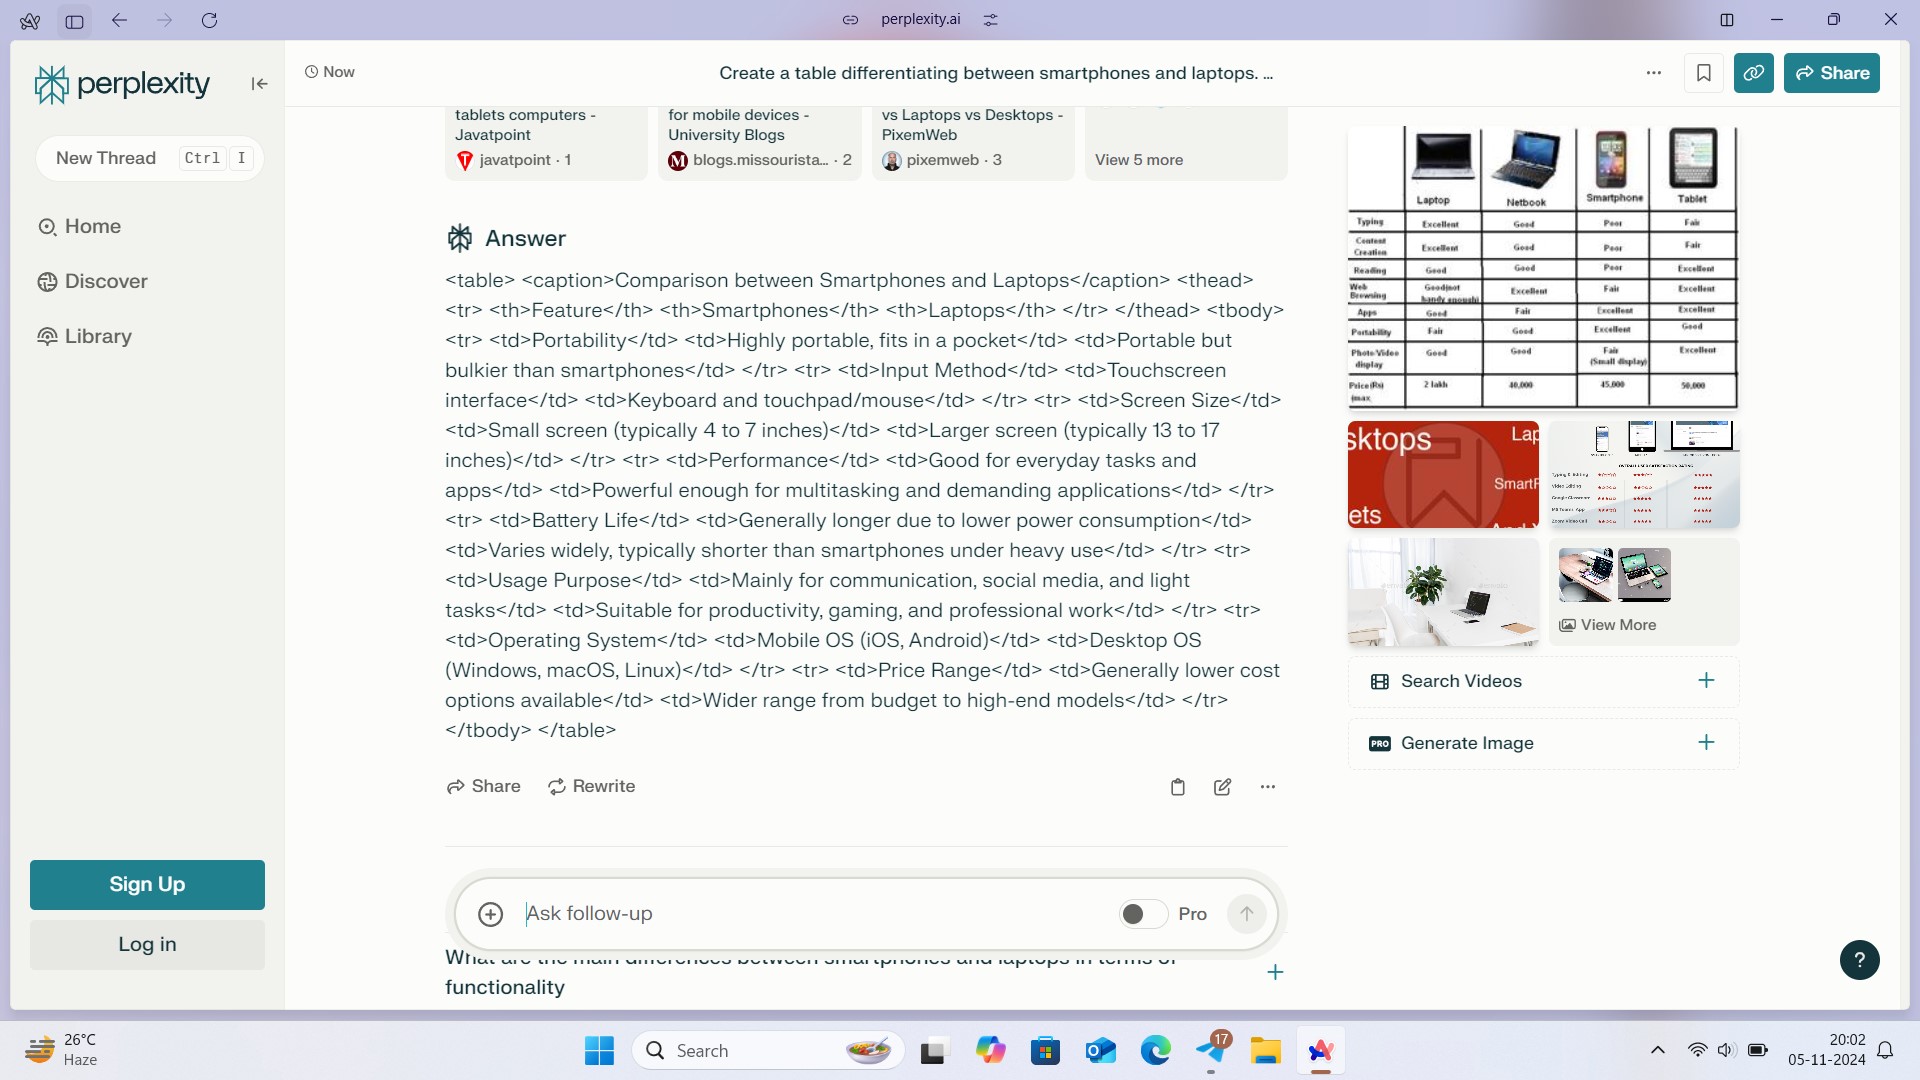
Task: Share the answer
Action: coord(484,787)
